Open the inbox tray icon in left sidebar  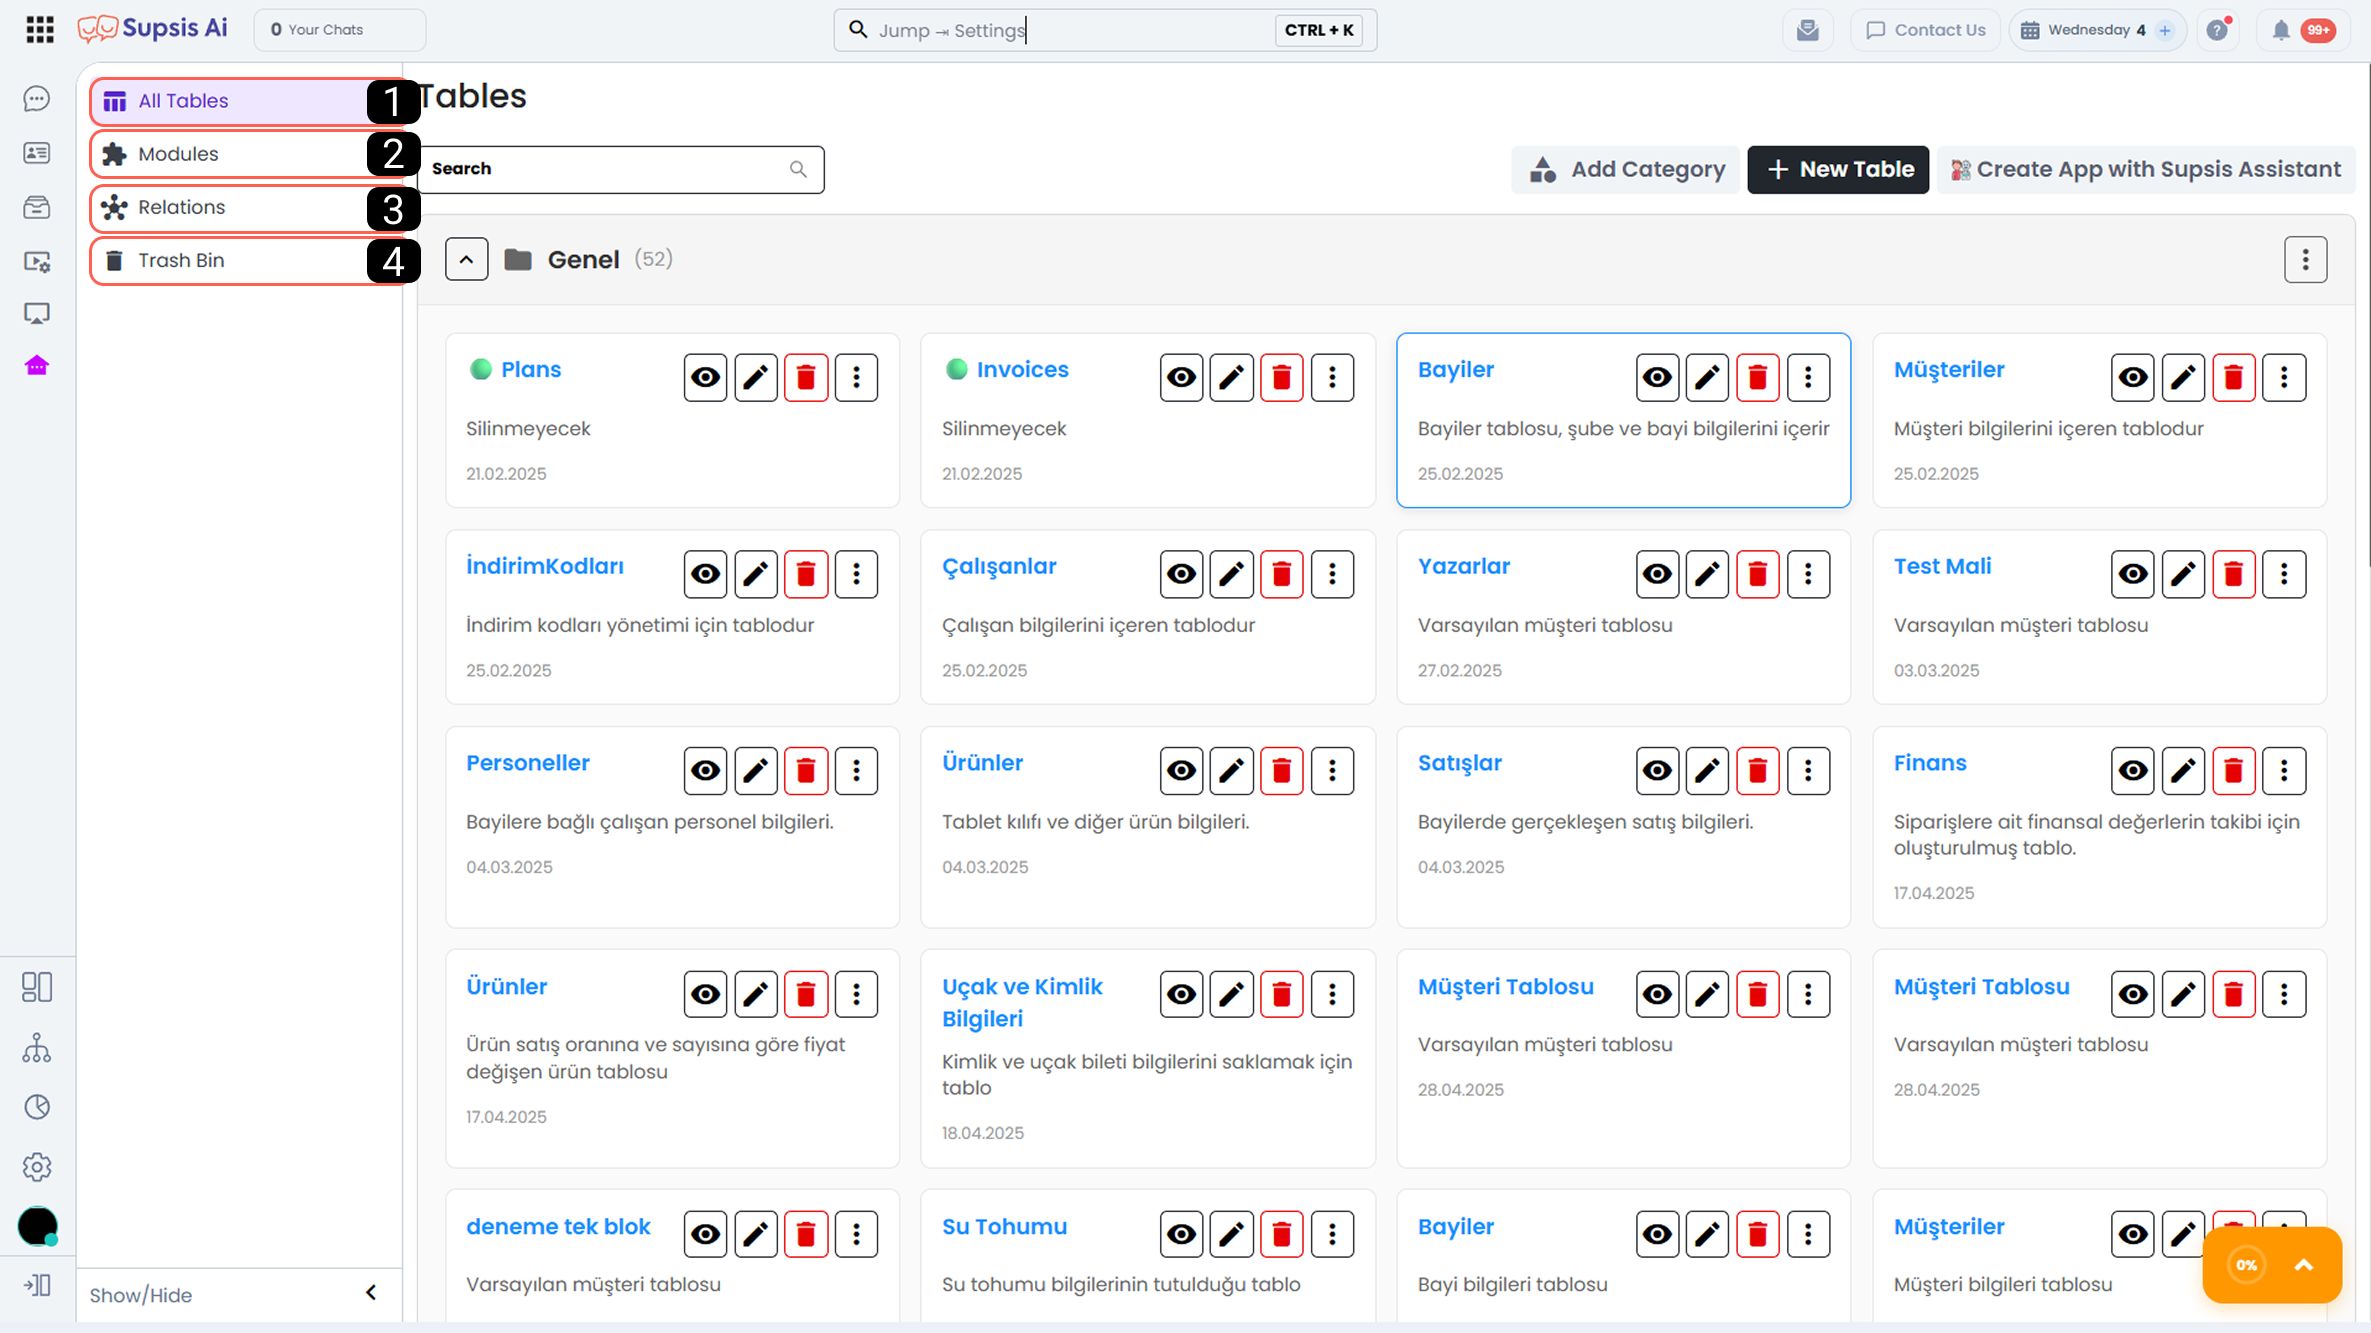(x=37, y=207)
